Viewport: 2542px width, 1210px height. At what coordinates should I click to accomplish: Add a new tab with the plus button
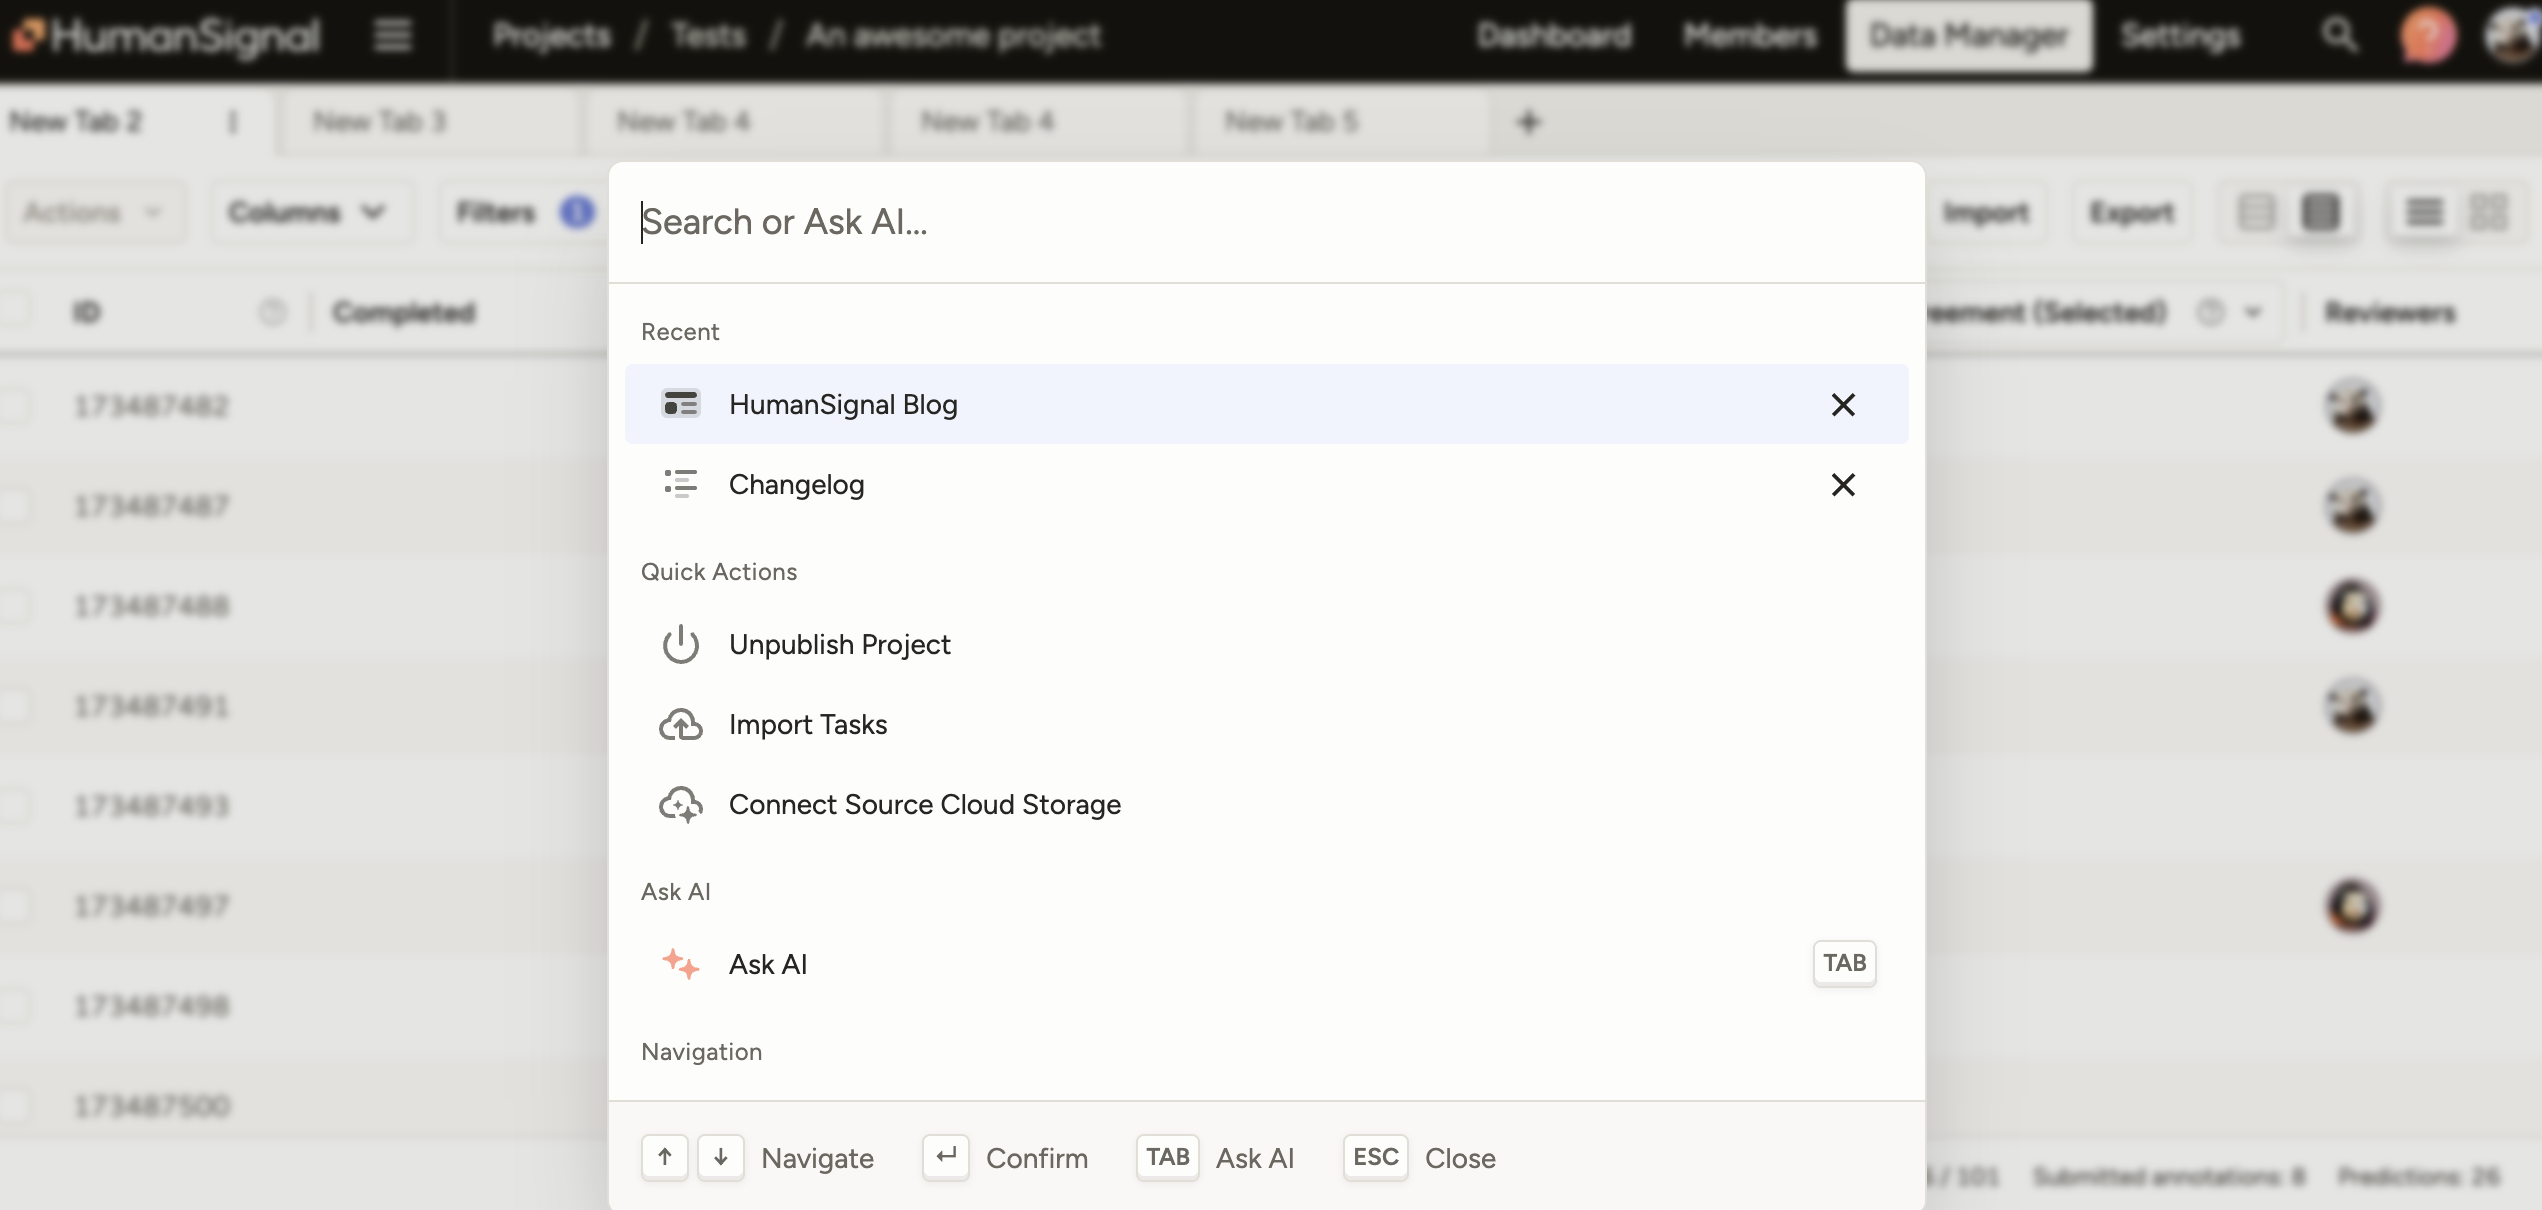coord(1528,120)
